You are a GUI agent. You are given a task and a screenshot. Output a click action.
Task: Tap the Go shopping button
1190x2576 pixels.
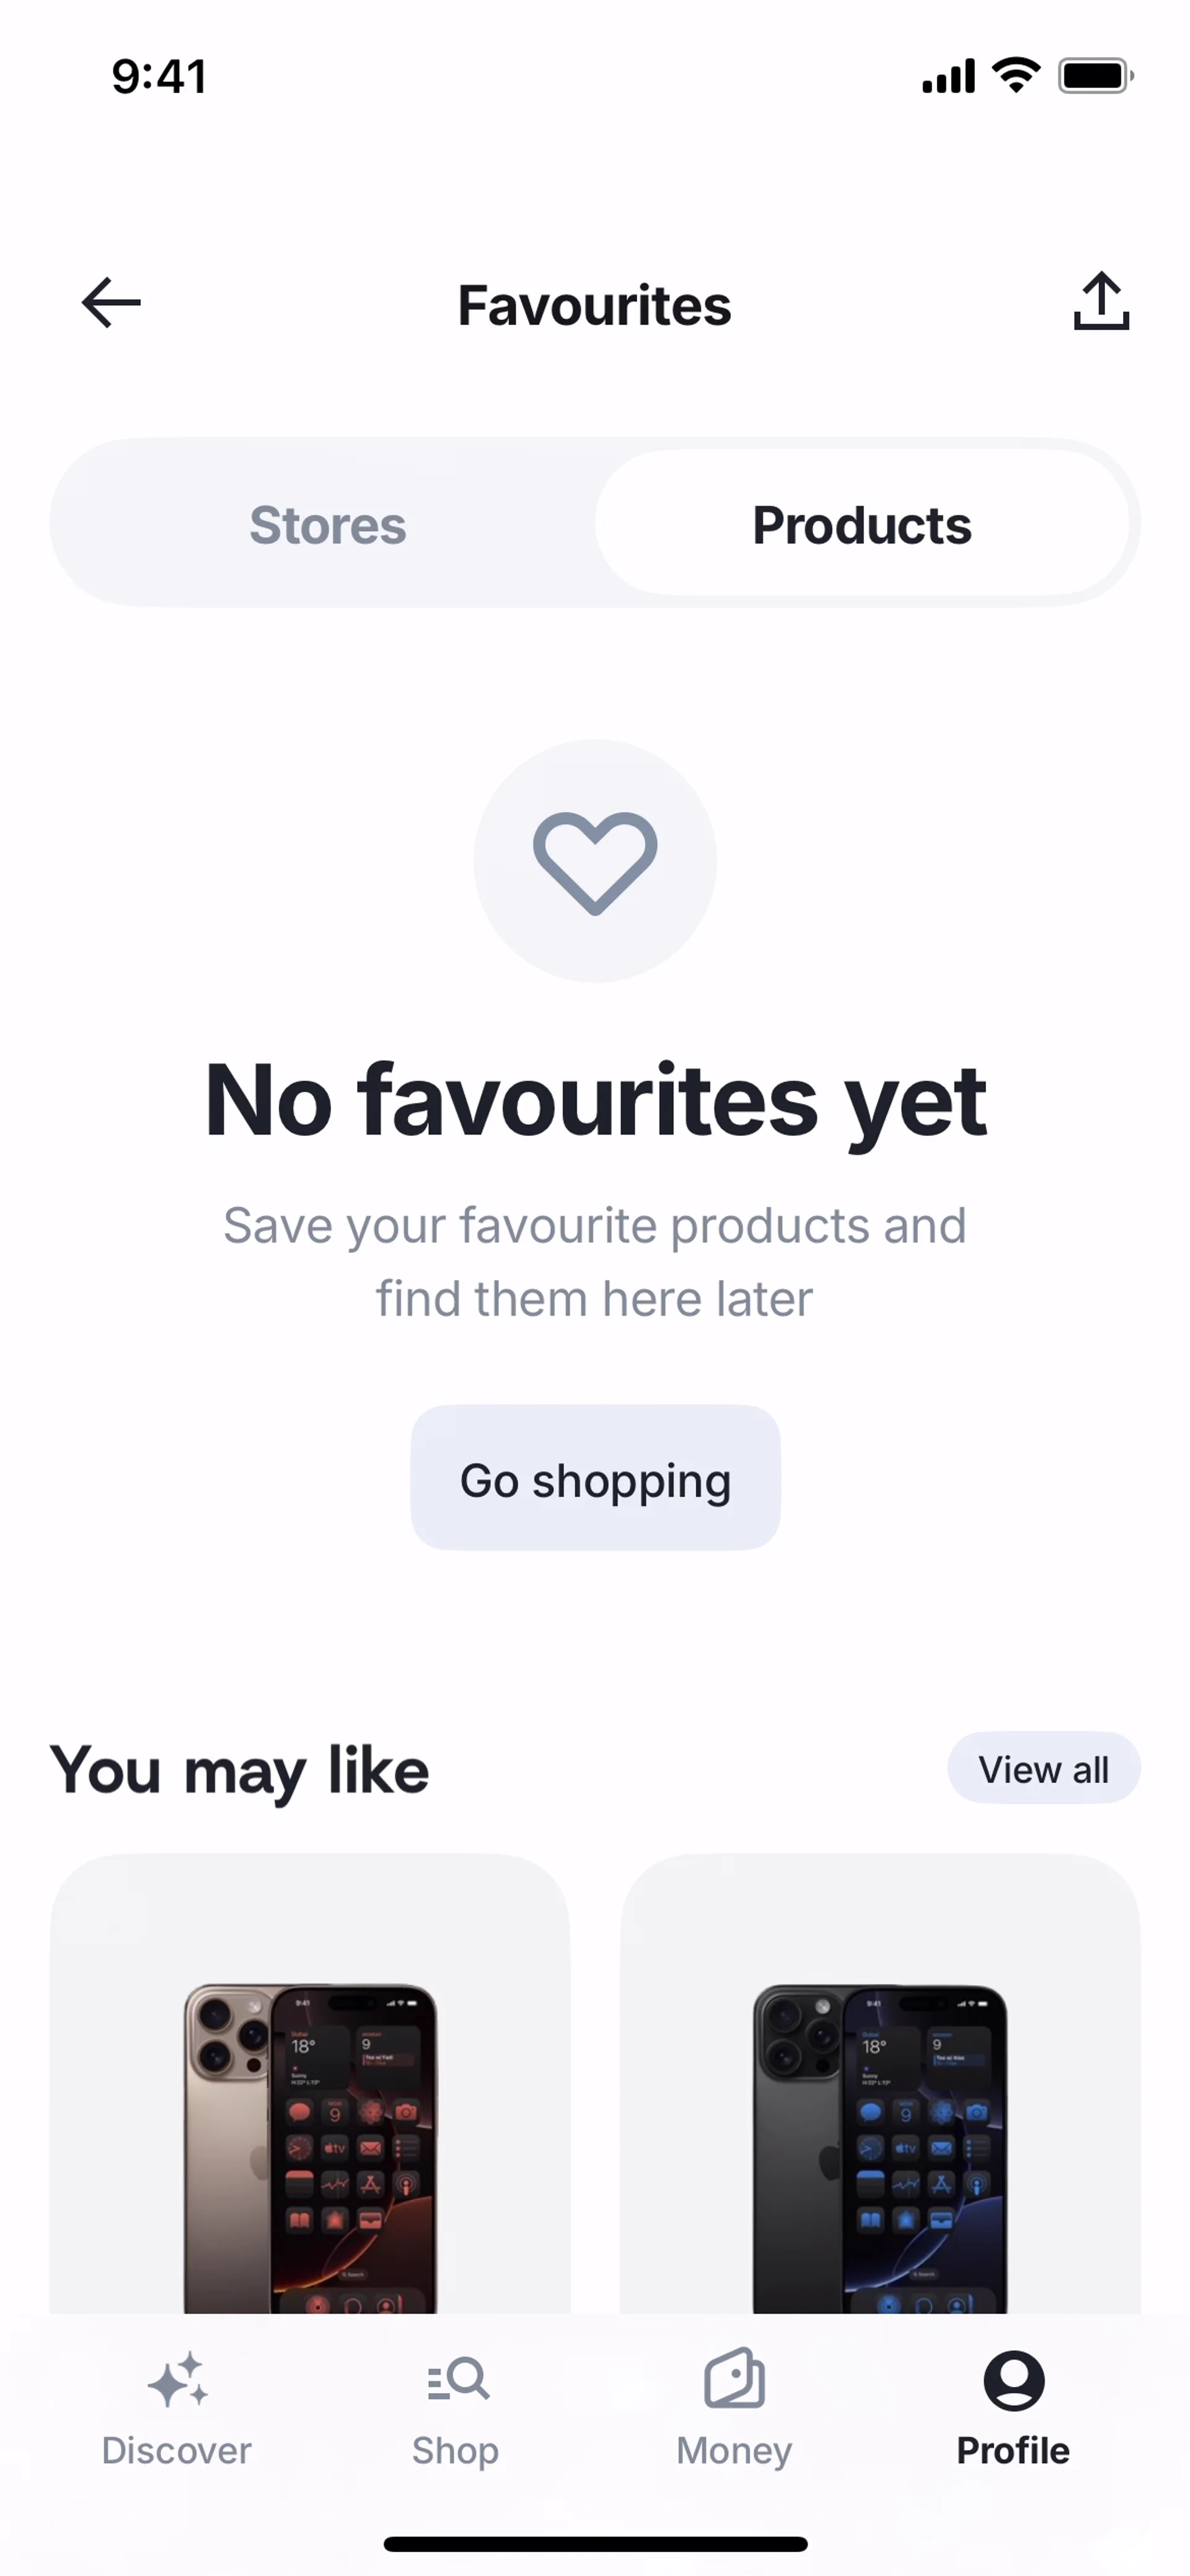595,1478
